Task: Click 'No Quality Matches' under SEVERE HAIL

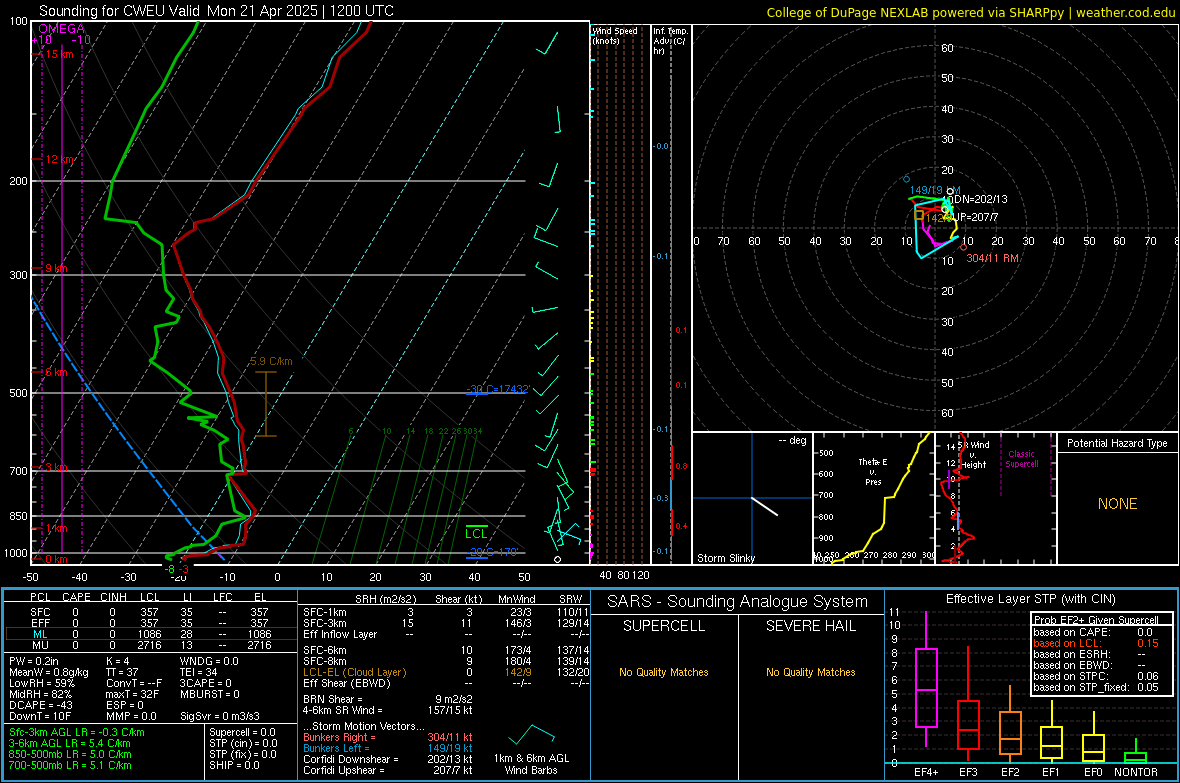Action: [x=810, y=672]
